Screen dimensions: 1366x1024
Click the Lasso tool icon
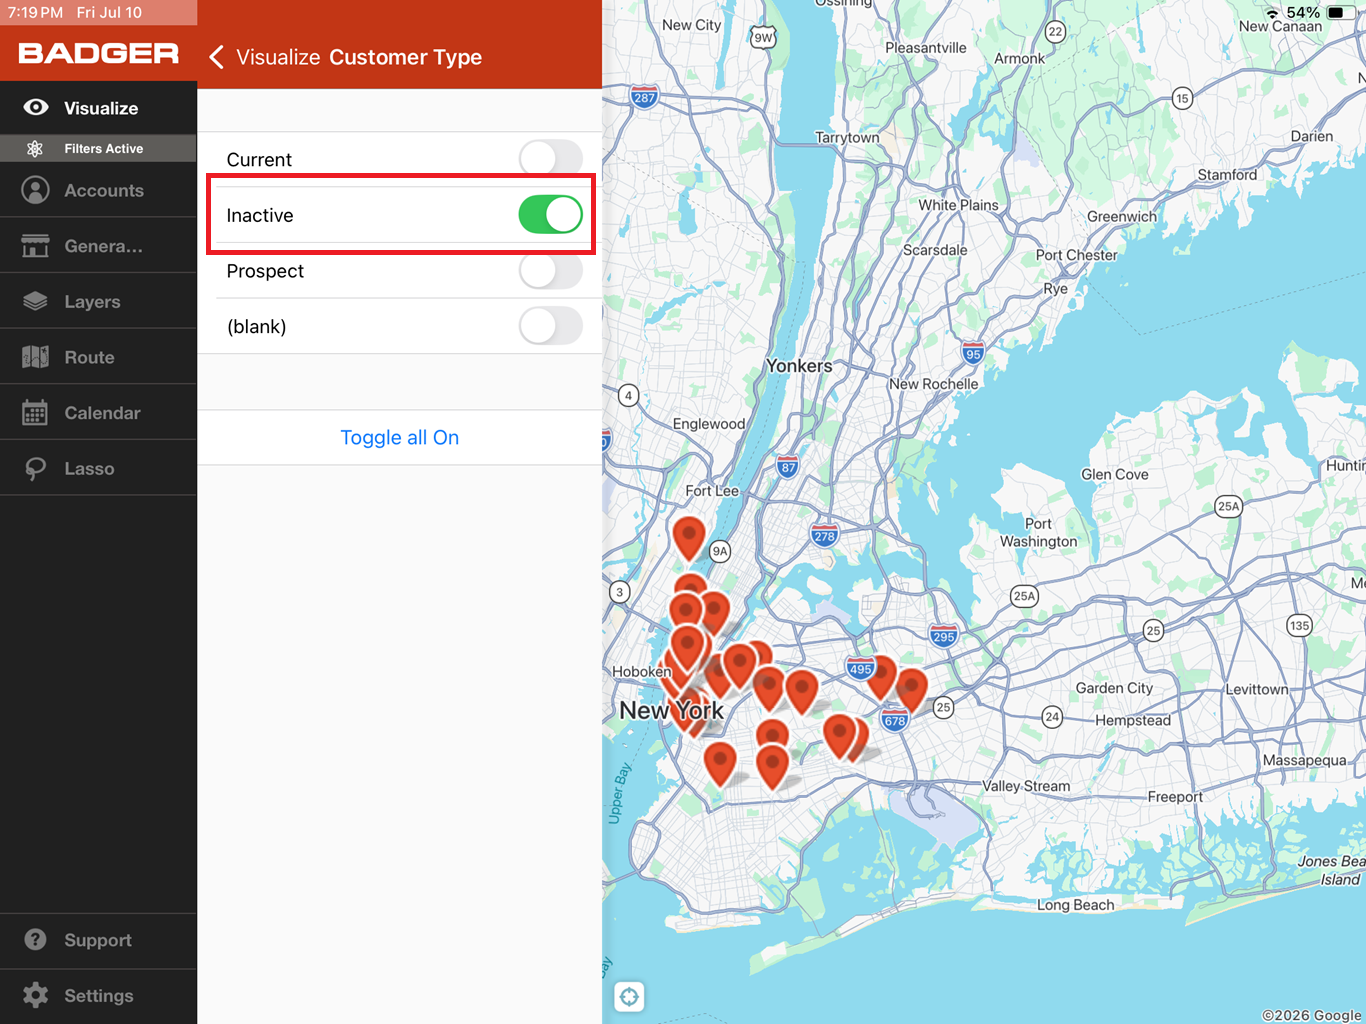pos(35,469)
